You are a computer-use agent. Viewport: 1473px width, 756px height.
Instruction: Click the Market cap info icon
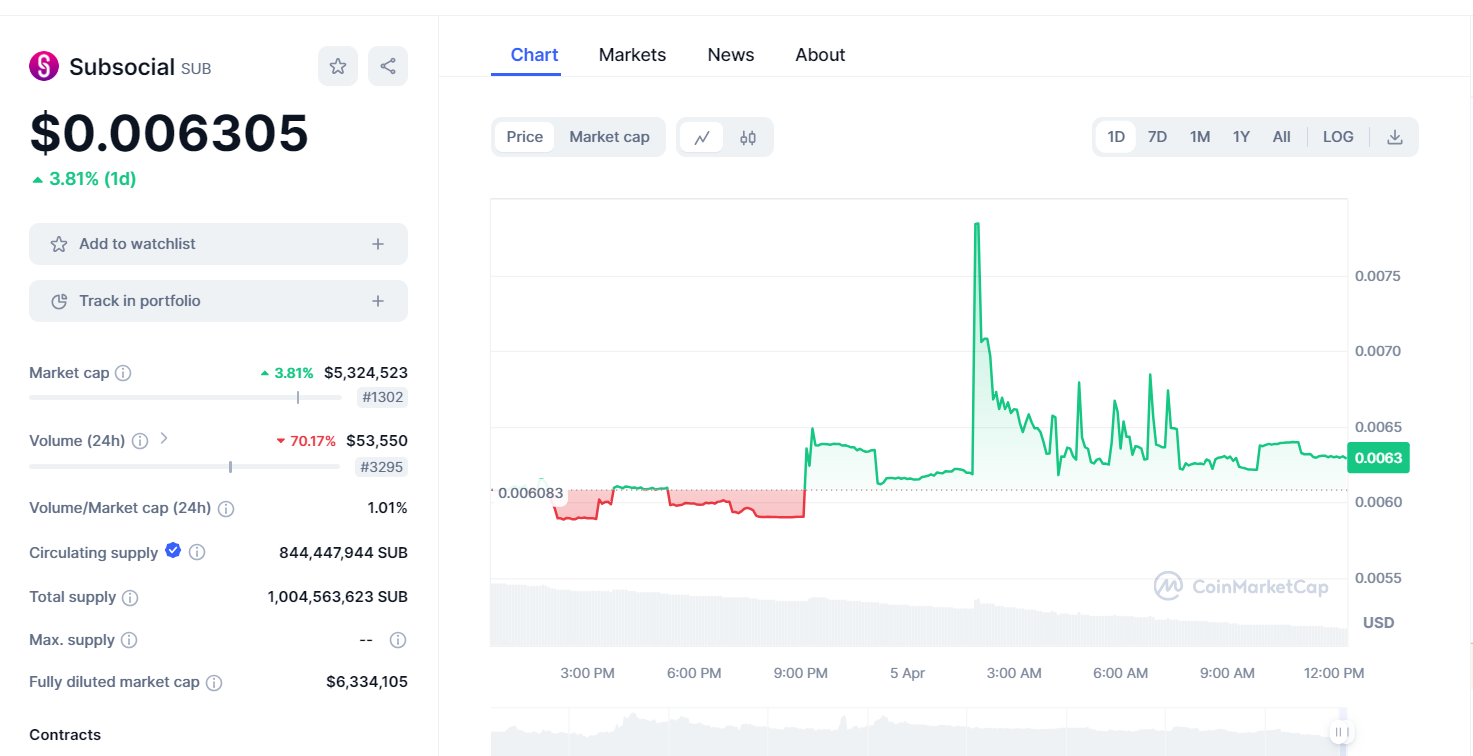coord(122,373)
